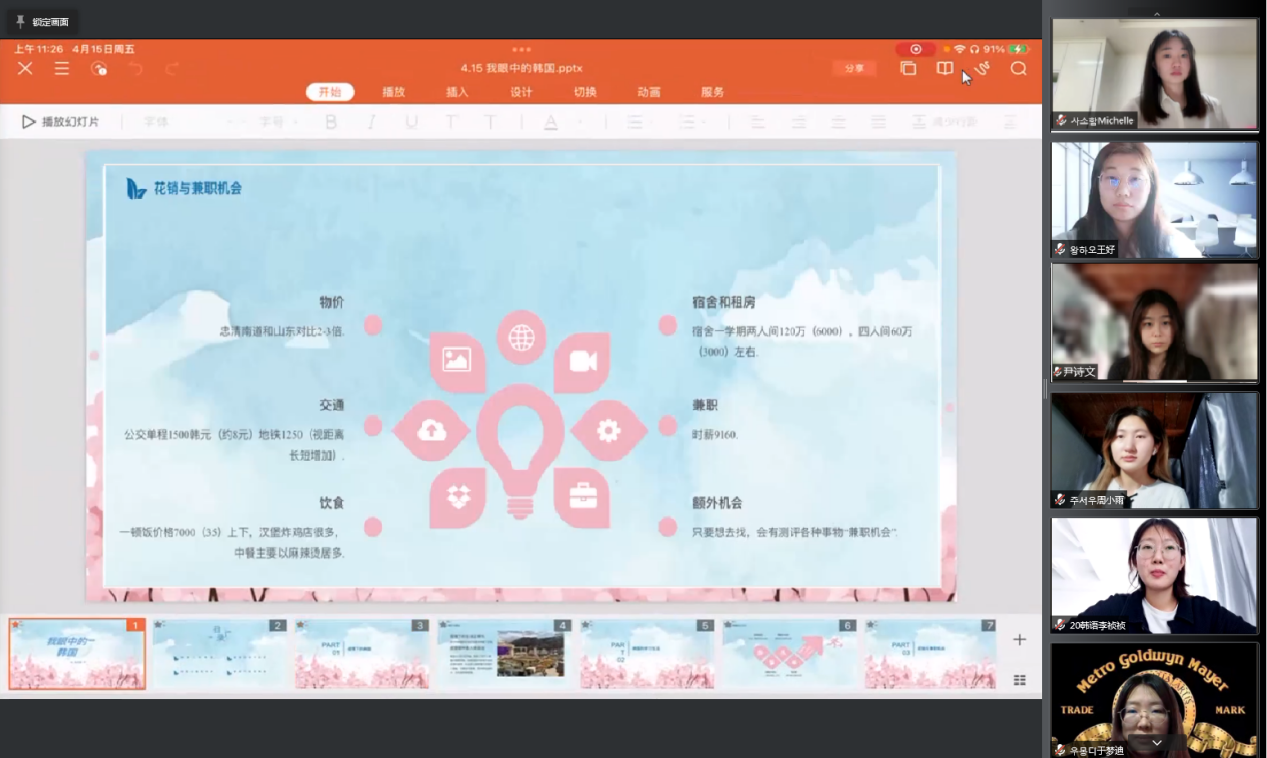Switch to the 动画 tab

coord(648,92)
